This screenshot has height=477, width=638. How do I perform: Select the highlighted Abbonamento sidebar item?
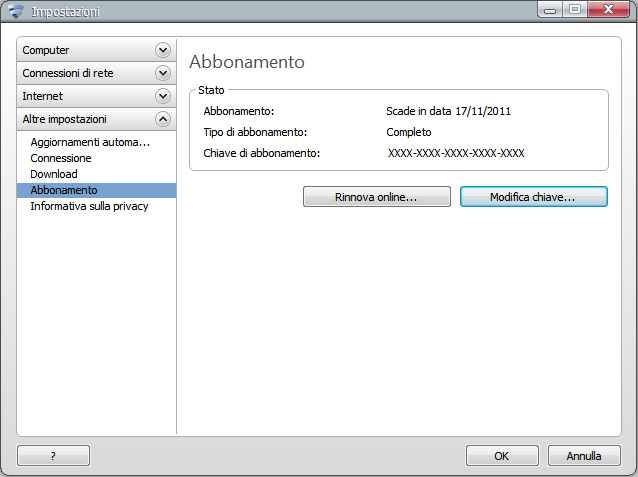[64, 190]
